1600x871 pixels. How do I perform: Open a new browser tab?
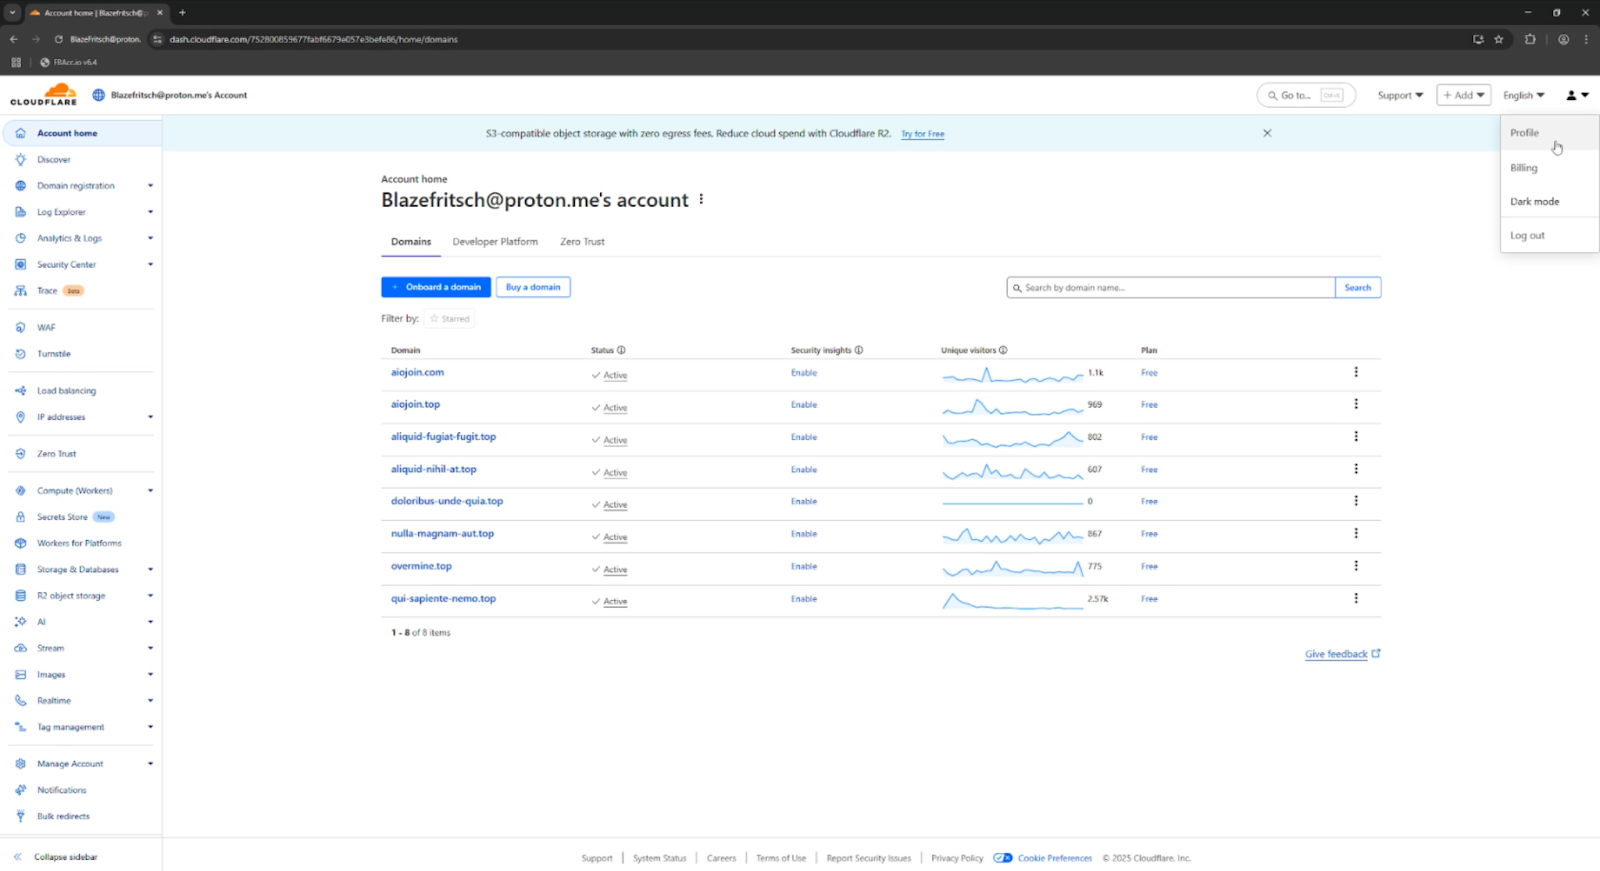click(182, 13)
